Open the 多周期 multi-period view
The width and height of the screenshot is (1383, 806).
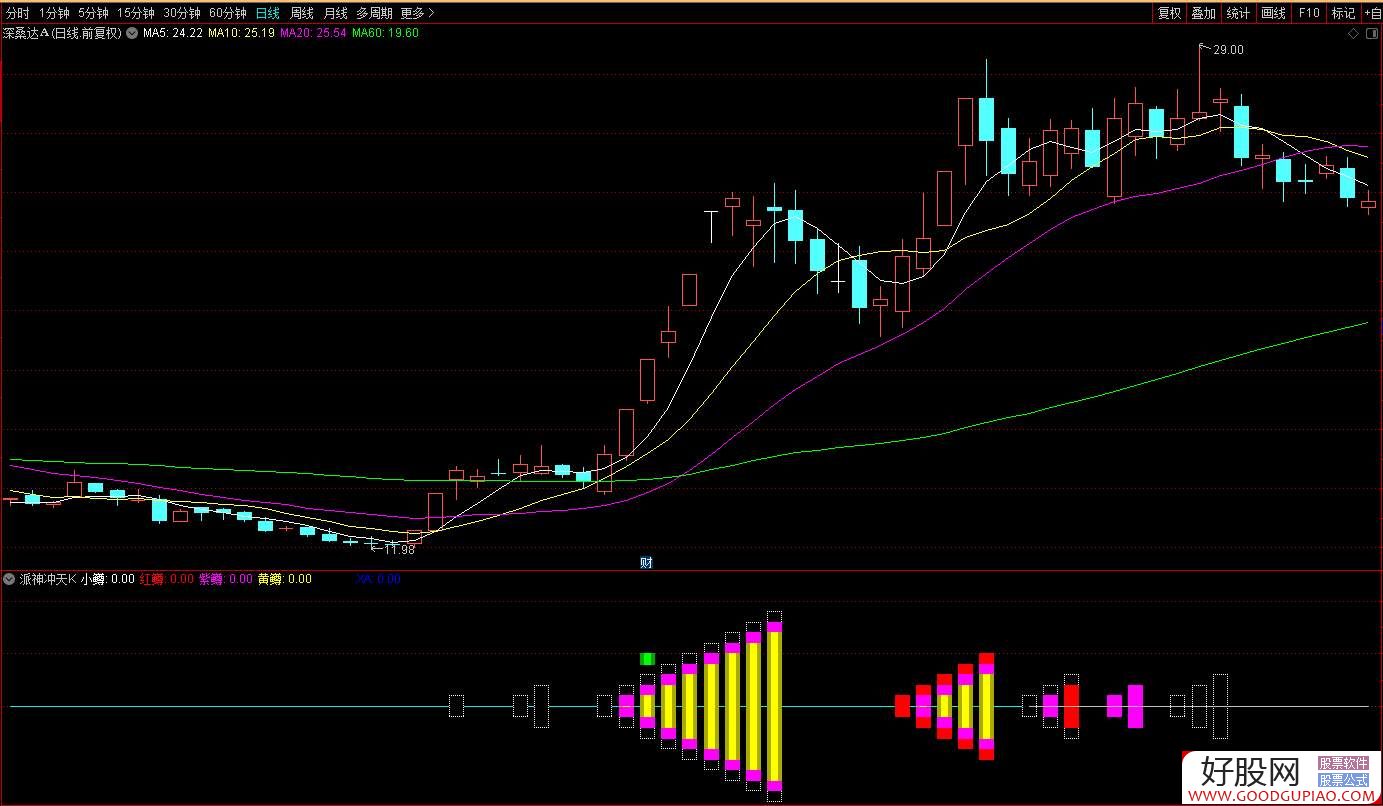tap(375, 13)
